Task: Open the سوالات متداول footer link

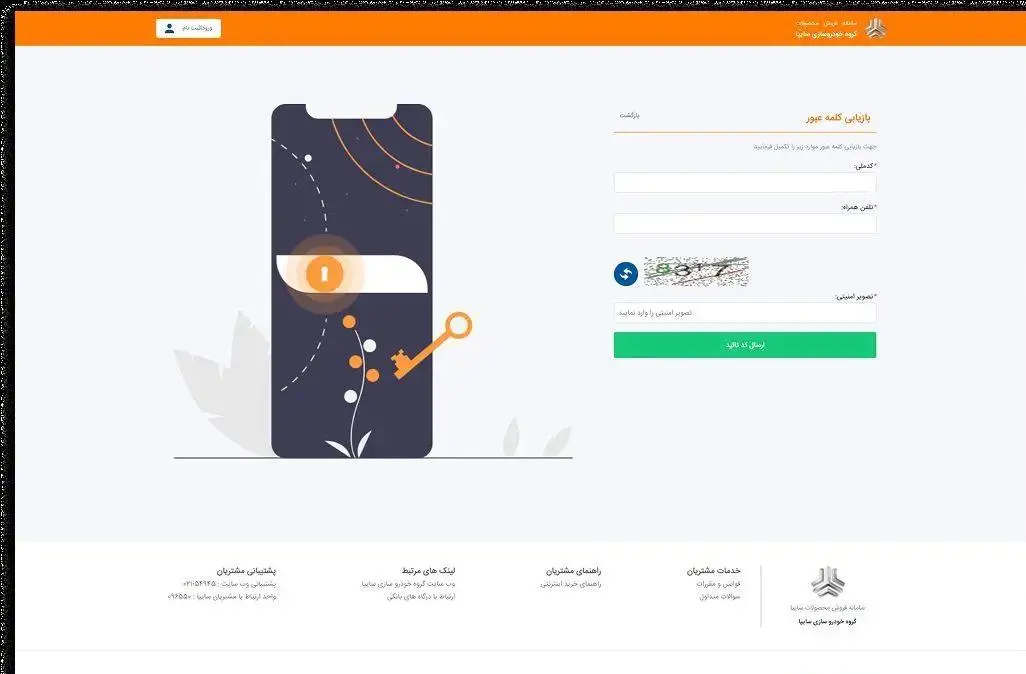Action: pos(720,596)
